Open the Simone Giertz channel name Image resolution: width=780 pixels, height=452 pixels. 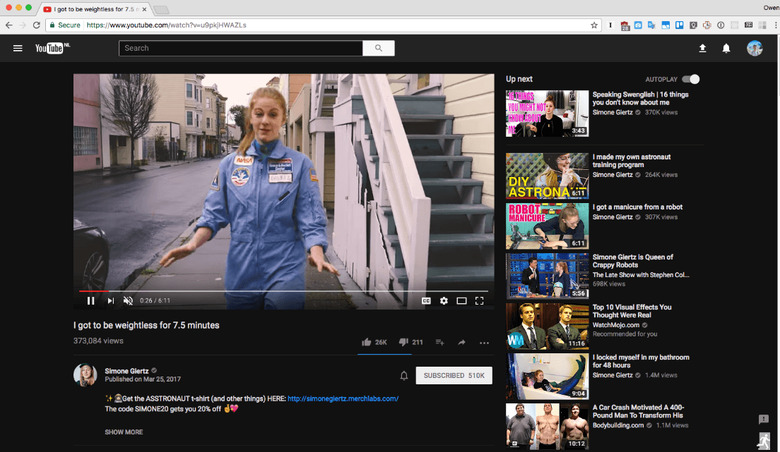(x=126, y=371)
